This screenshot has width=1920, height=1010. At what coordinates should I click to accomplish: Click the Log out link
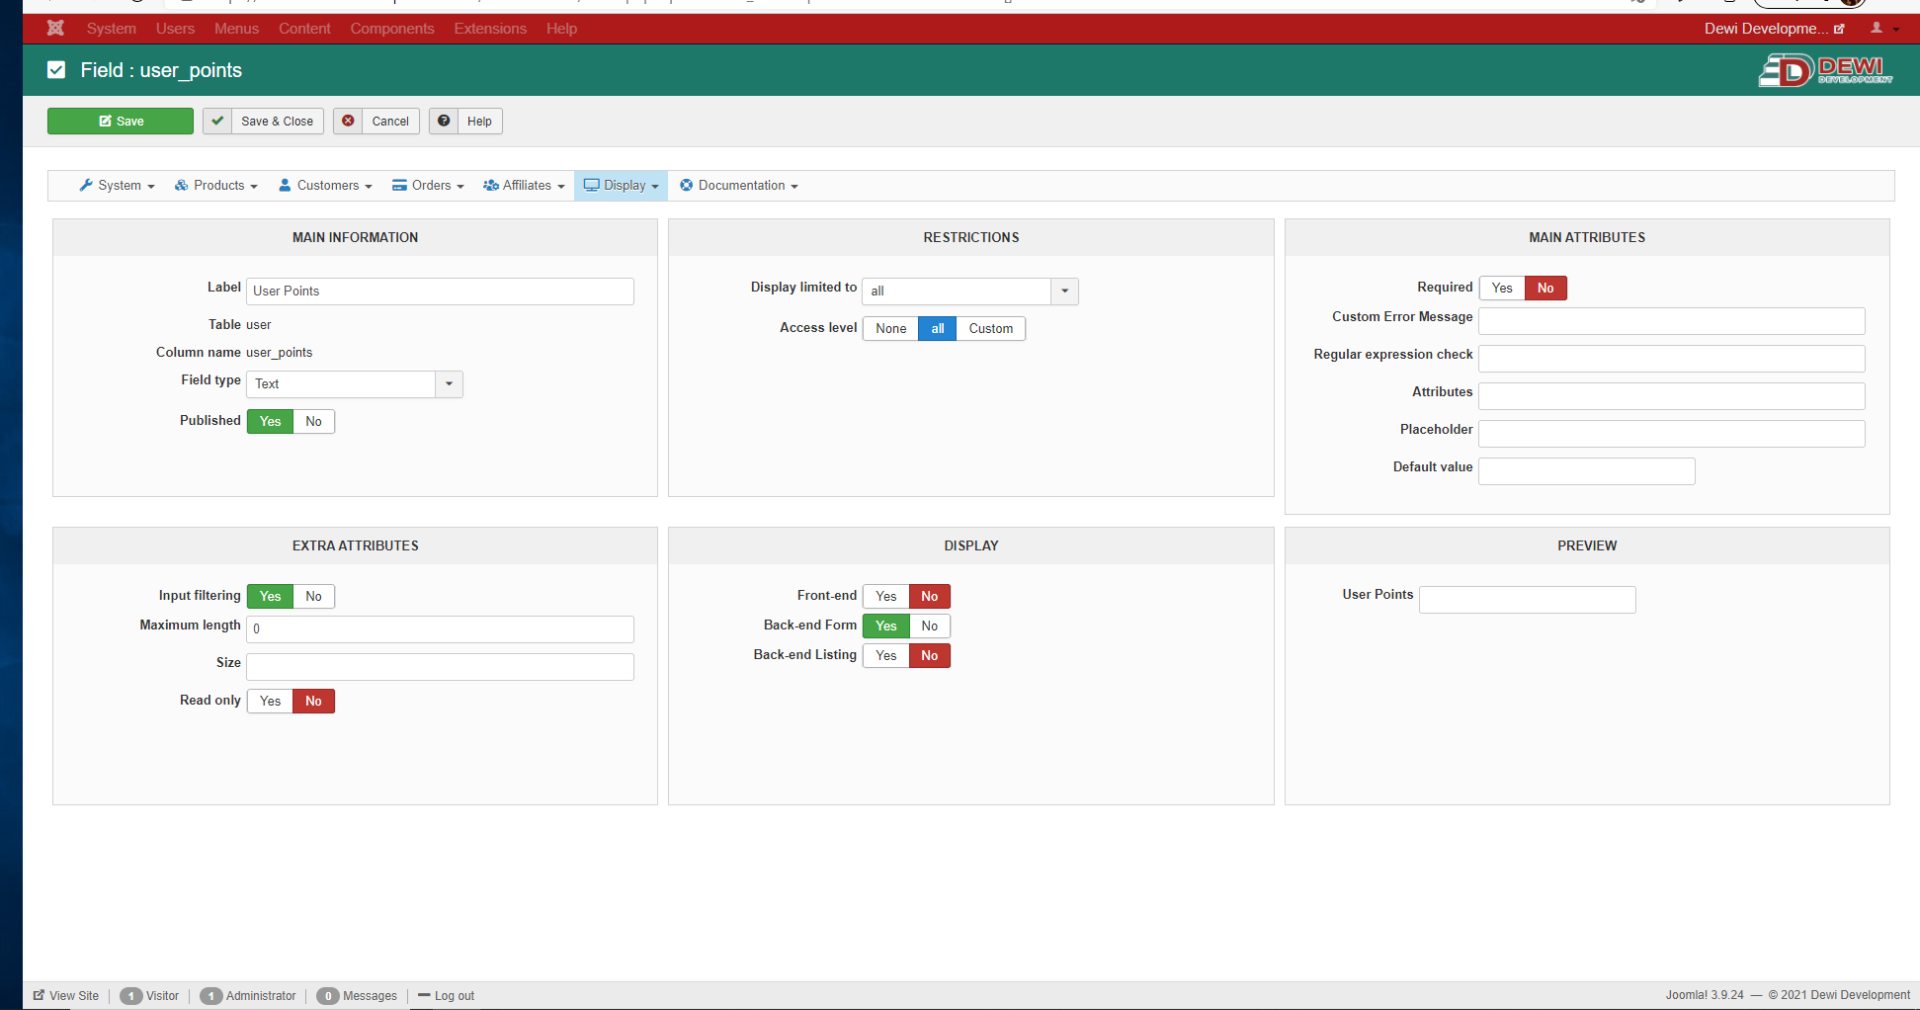(x=446, y=996)
